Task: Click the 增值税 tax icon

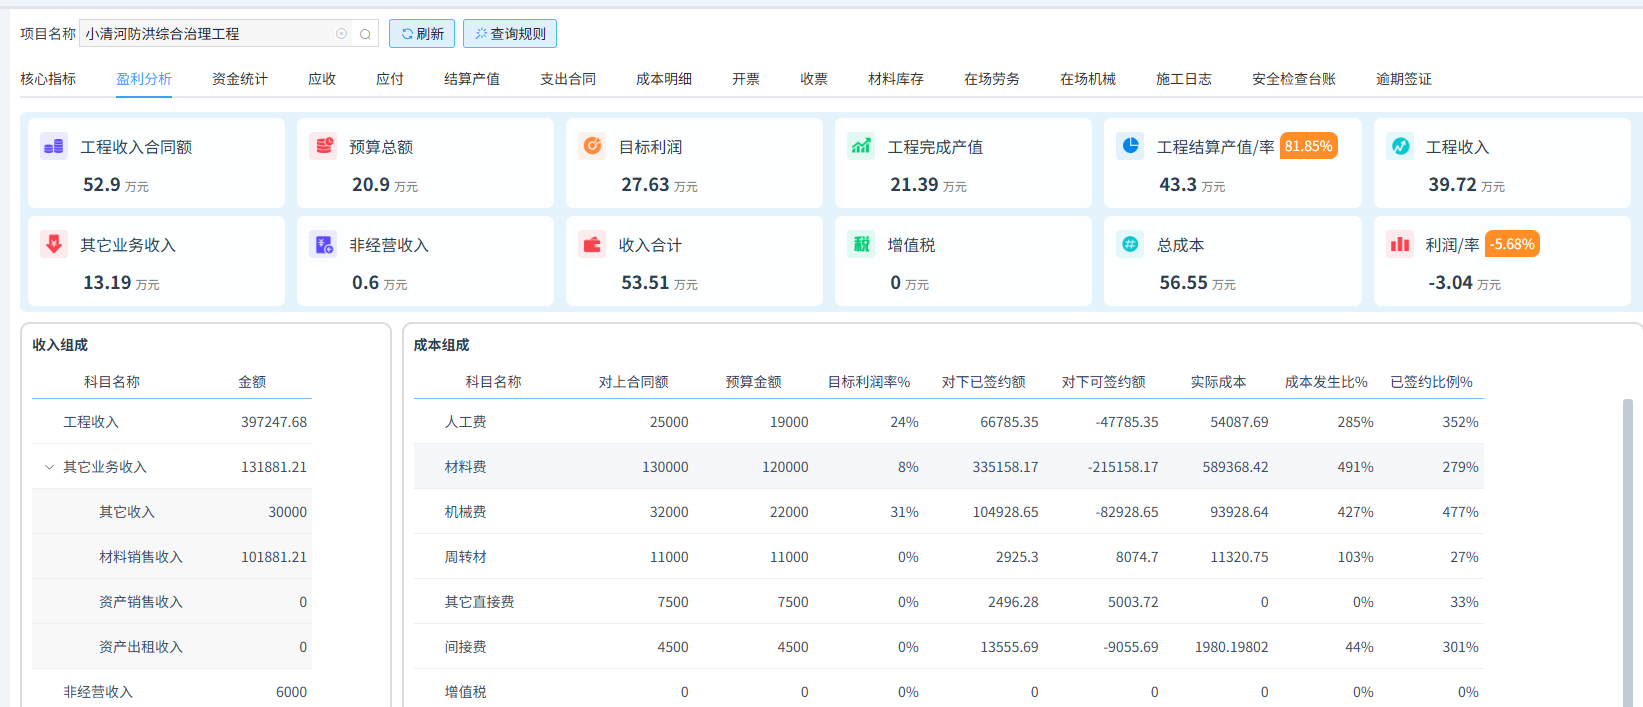Action: pyautogui.click(x=861, y=244)
